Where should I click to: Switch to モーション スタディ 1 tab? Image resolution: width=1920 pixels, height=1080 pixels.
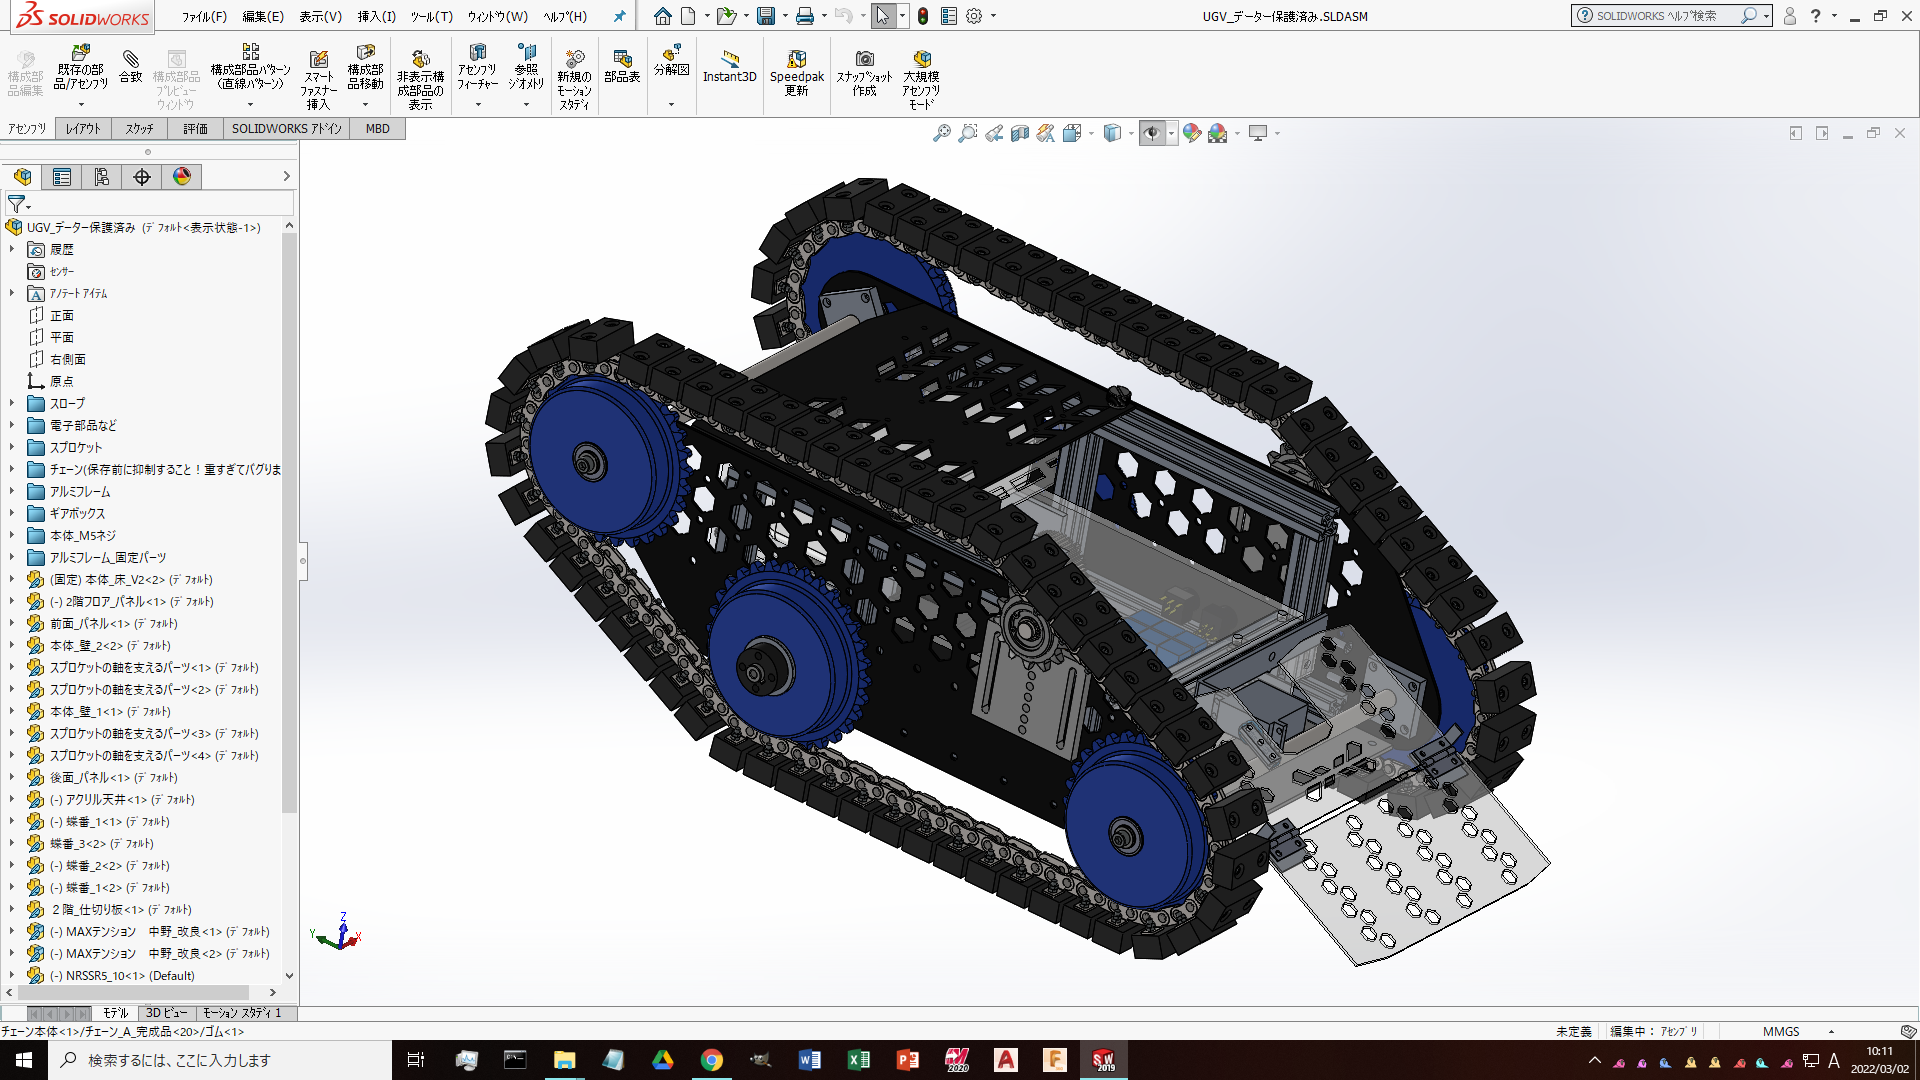pos(242,1013)
